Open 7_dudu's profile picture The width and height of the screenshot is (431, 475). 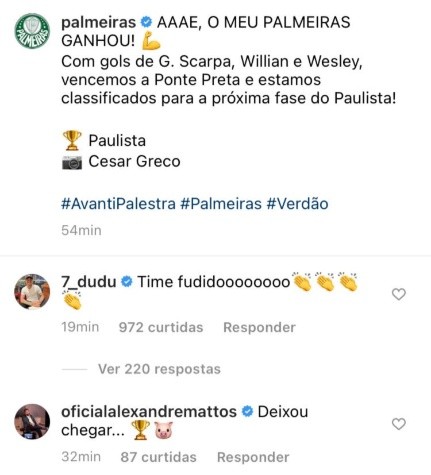32,292
